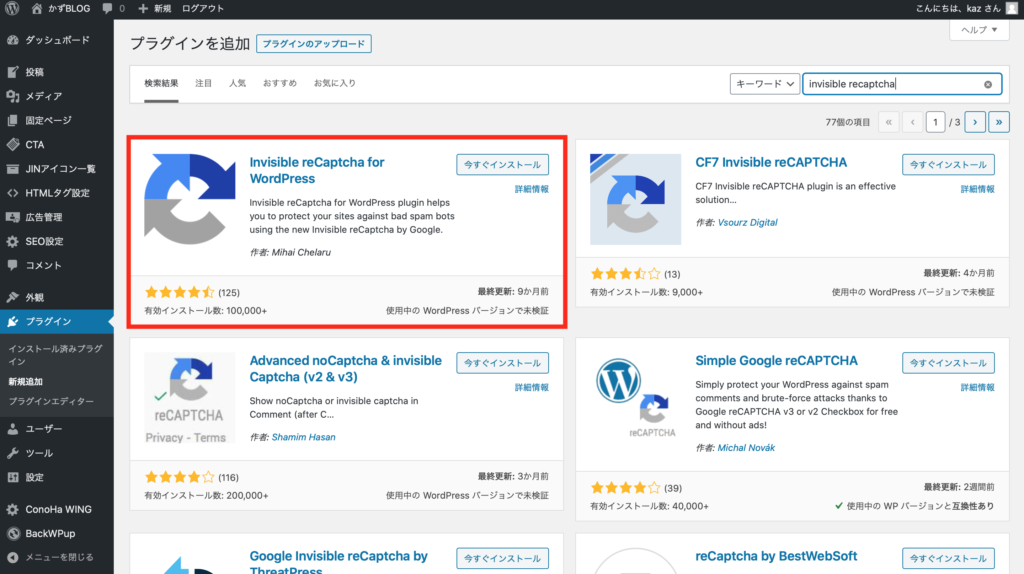1024x574 pixels.
Task: Open プラグインエディター submenu item
Action: [51, 401]
